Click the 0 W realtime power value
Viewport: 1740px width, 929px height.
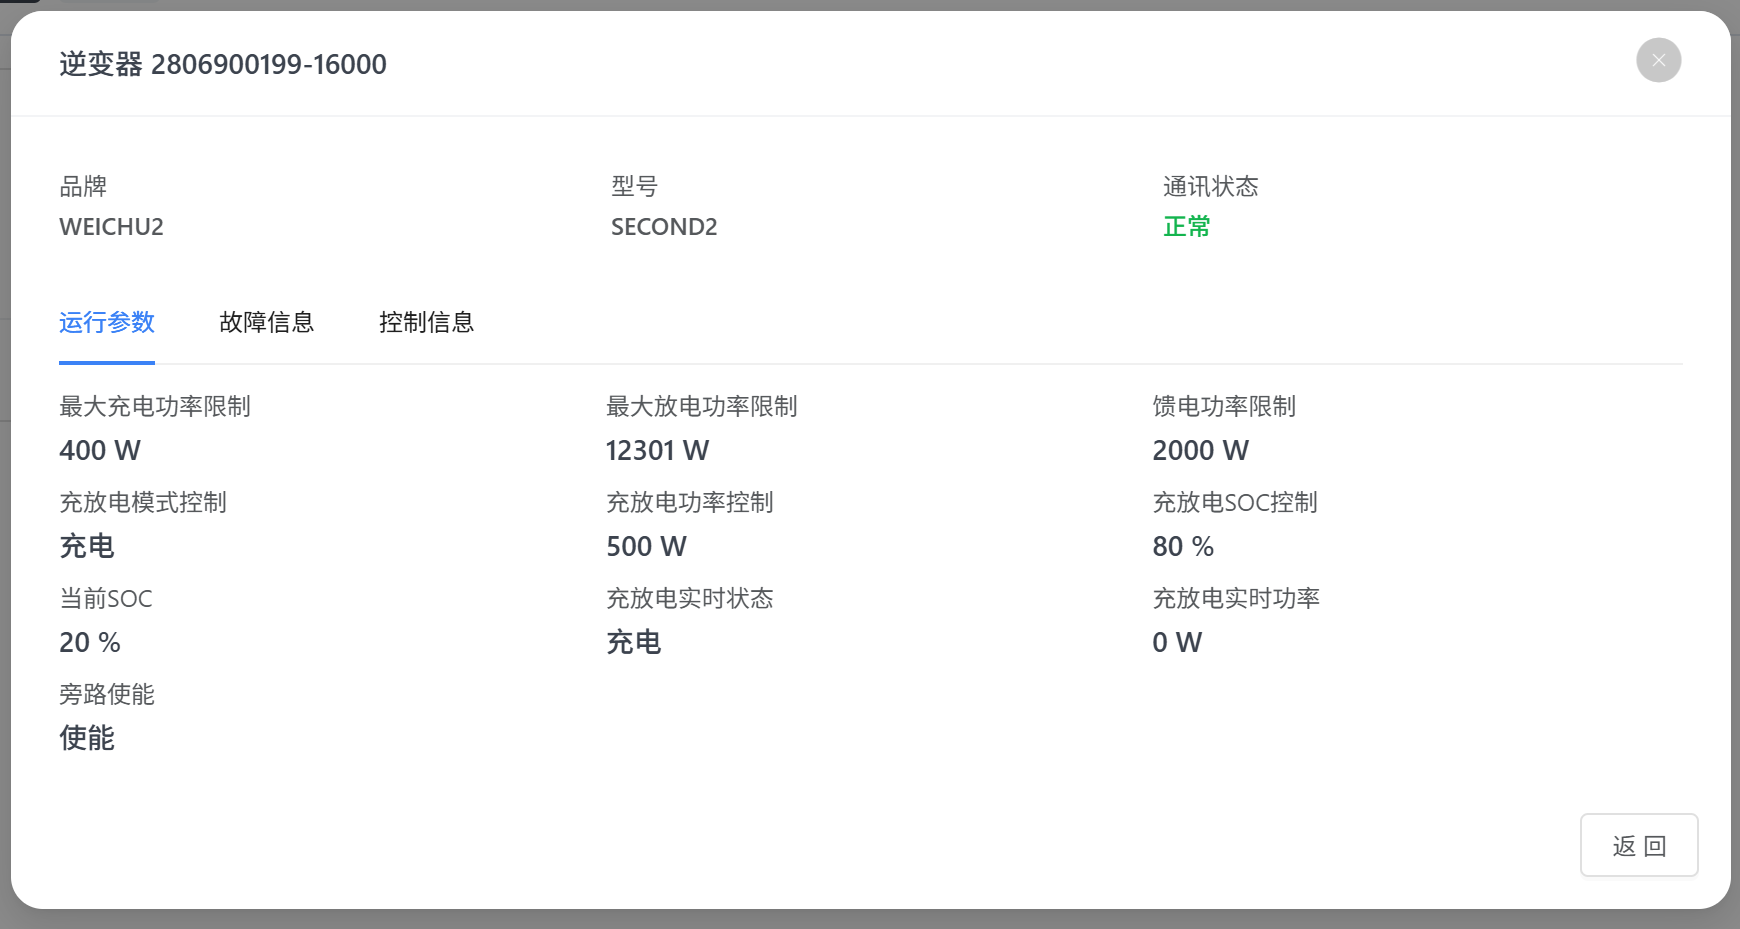click(x=1176, y=642)
